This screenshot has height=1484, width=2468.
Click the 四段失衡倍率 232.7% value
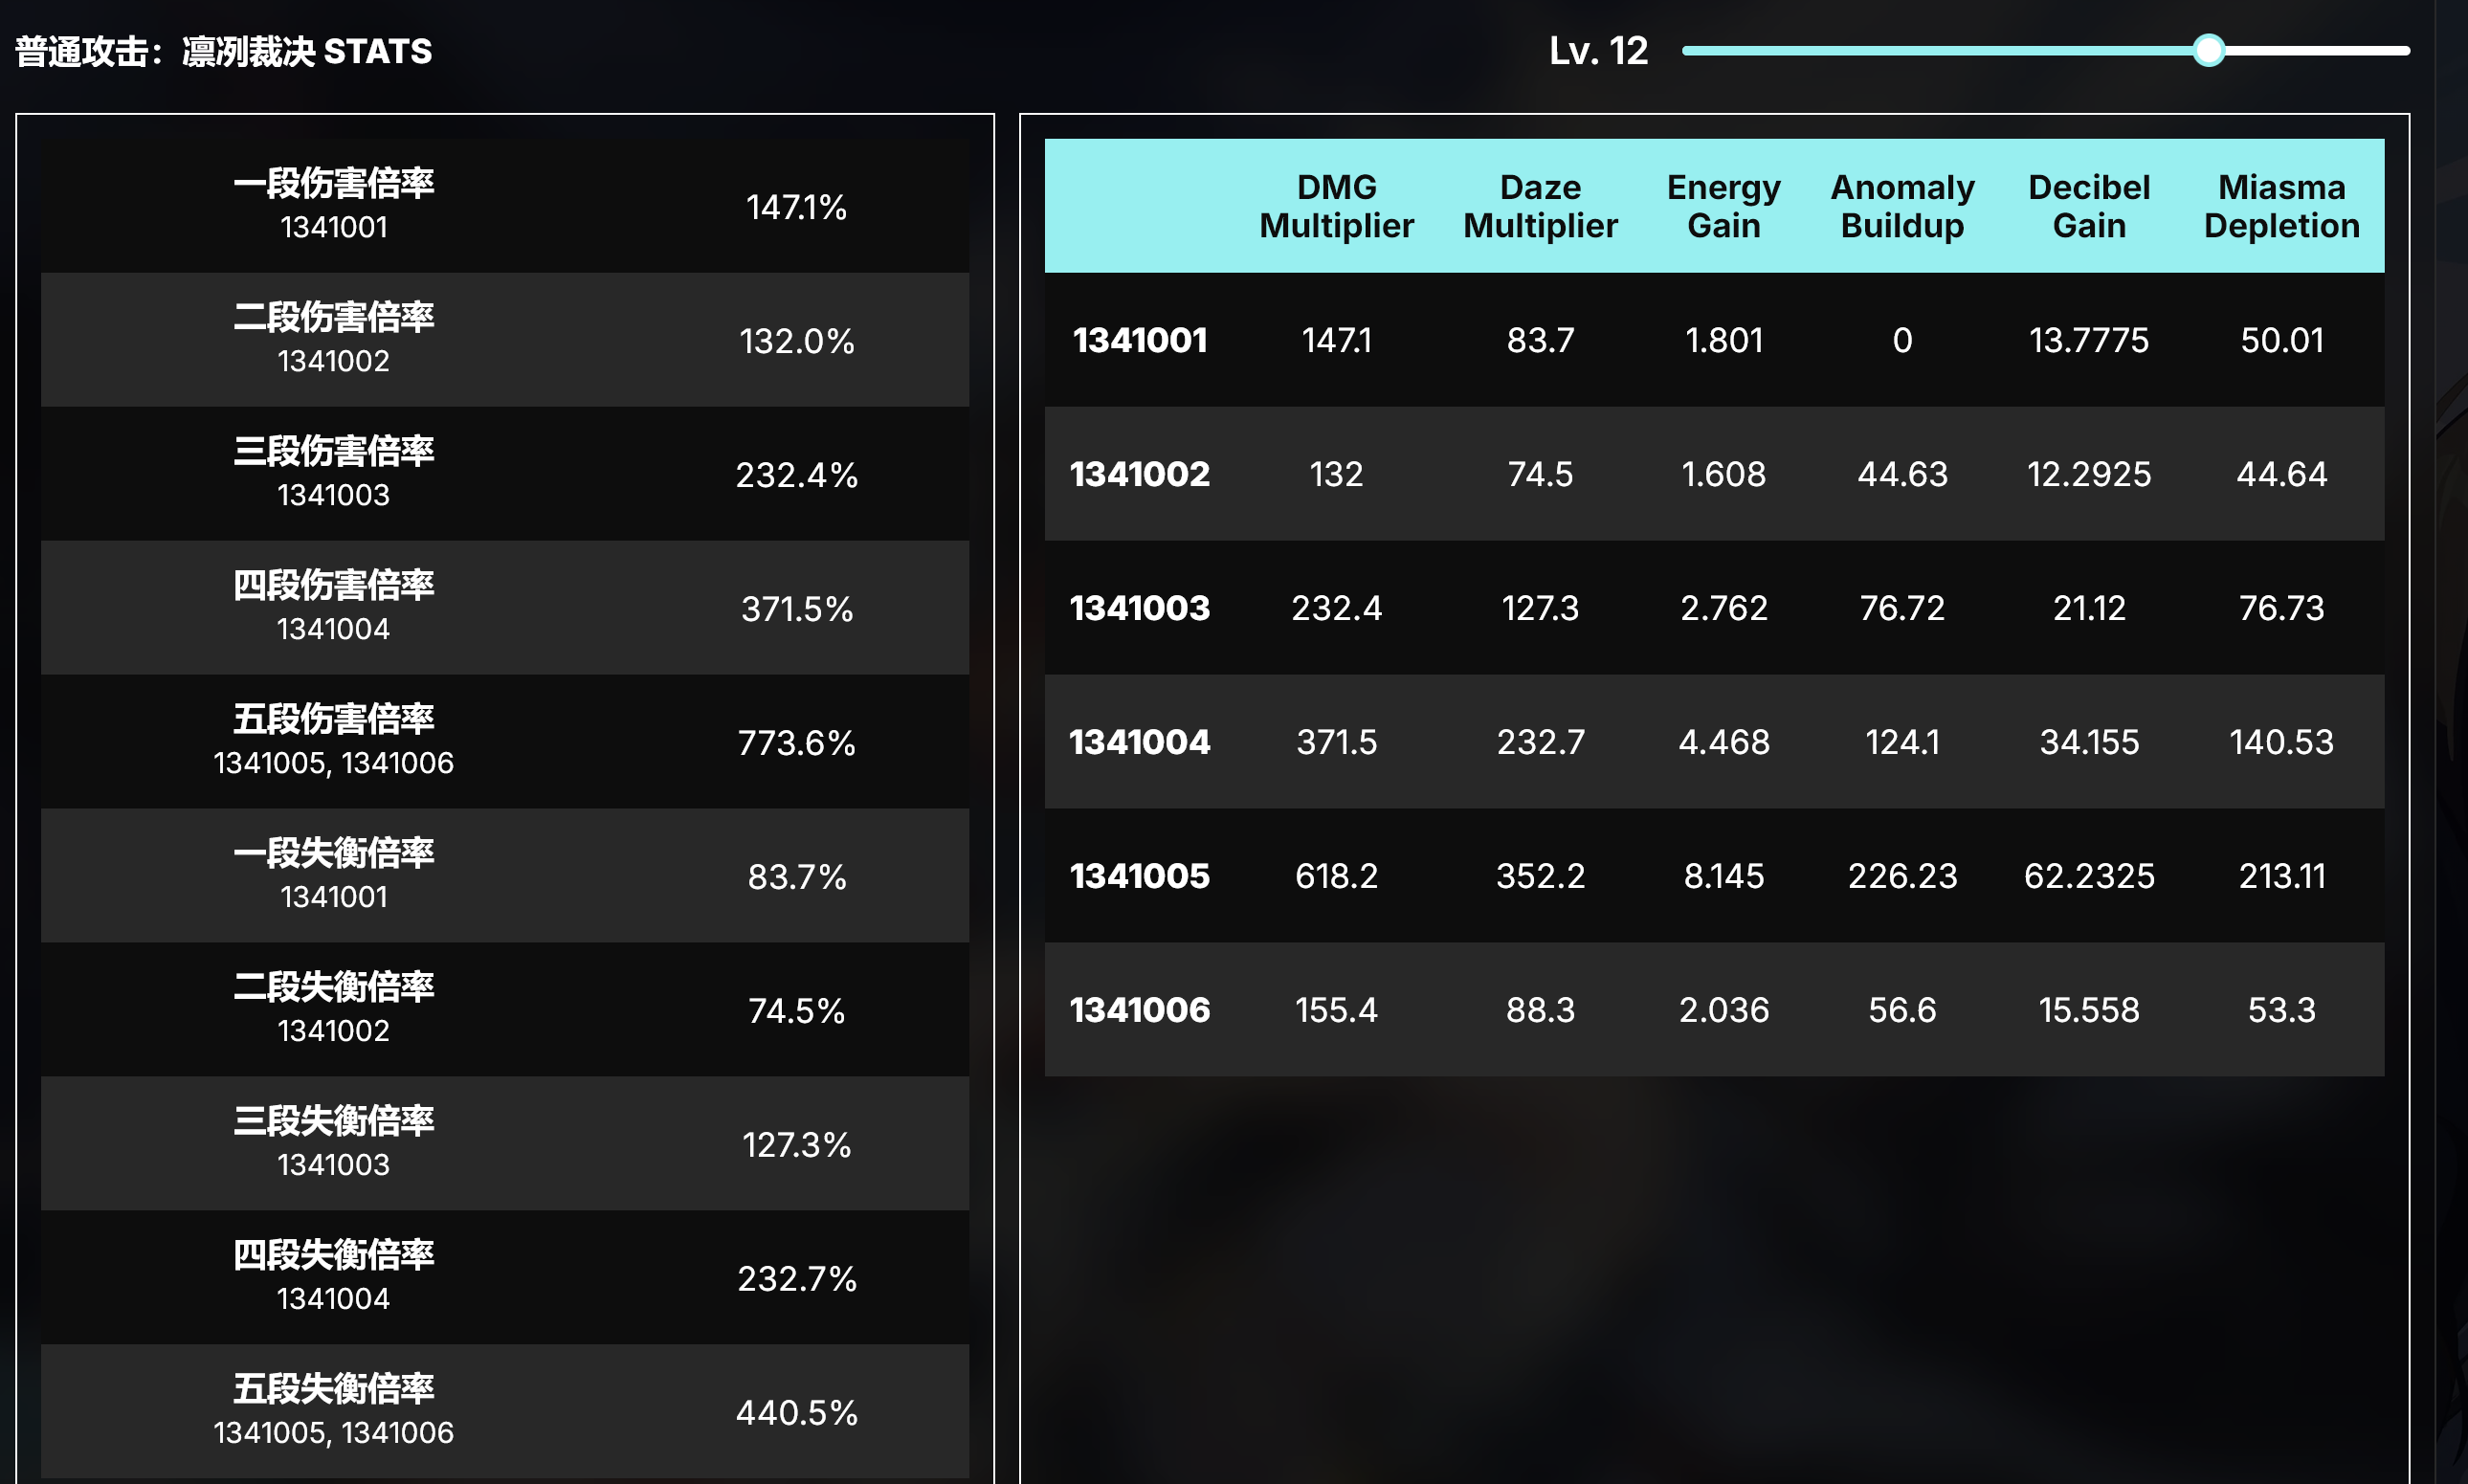coord(796,1279)
